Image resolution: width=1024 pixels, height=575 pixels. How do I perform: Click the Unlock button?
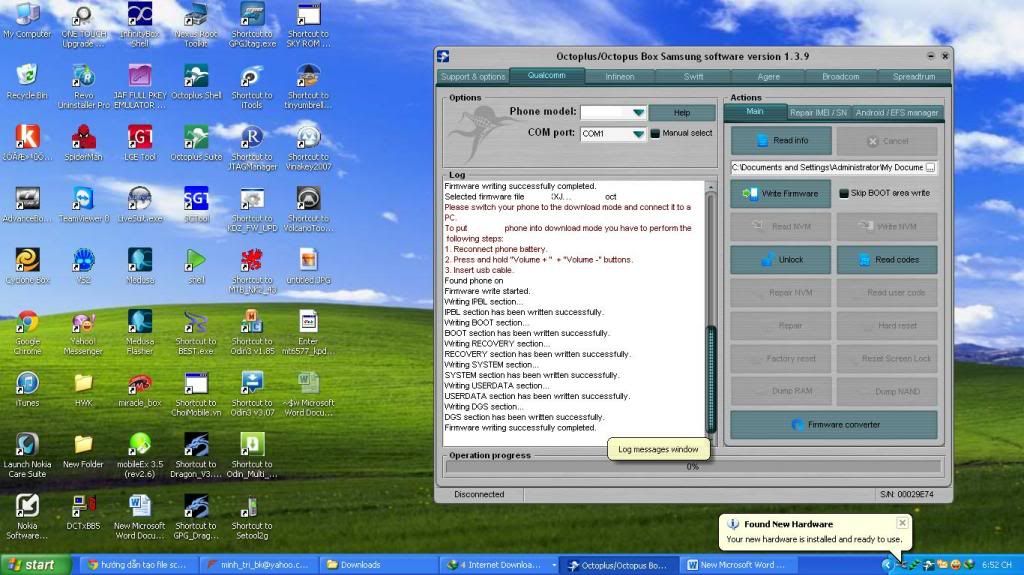pos(781,259)
